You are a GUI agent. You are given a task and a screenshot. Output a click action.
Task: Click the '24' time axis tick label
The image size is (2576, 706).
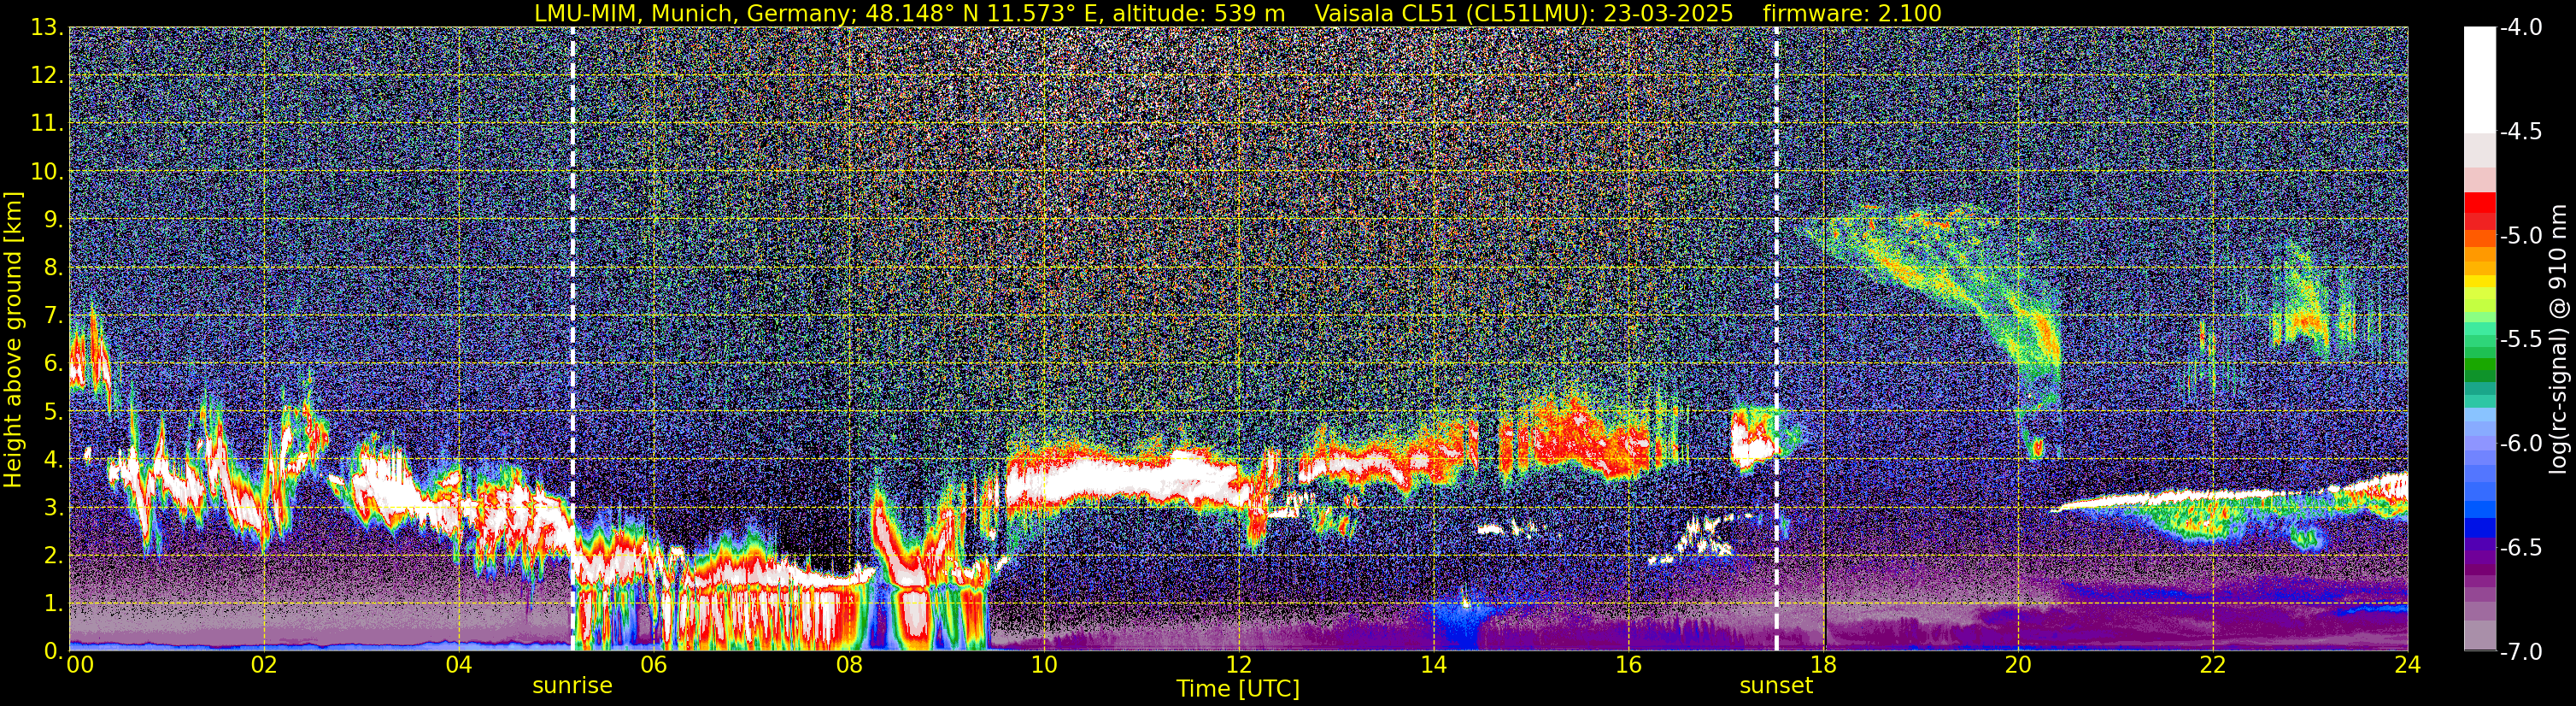click(x=2408, y=666)
